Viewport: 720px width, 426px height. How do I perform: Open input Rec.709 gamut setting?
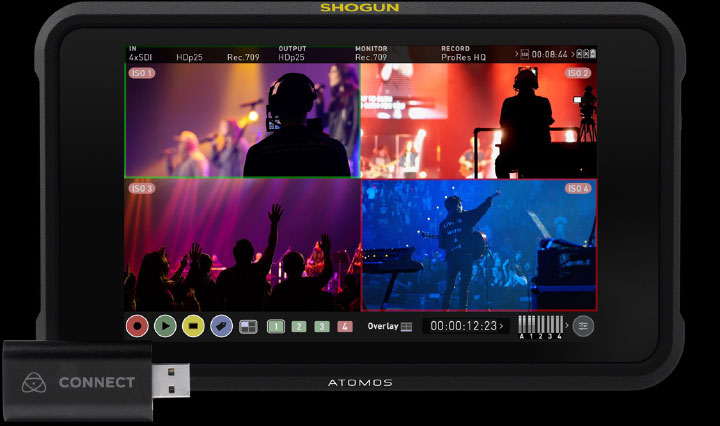pyautogui.click(x=243, y=57)
